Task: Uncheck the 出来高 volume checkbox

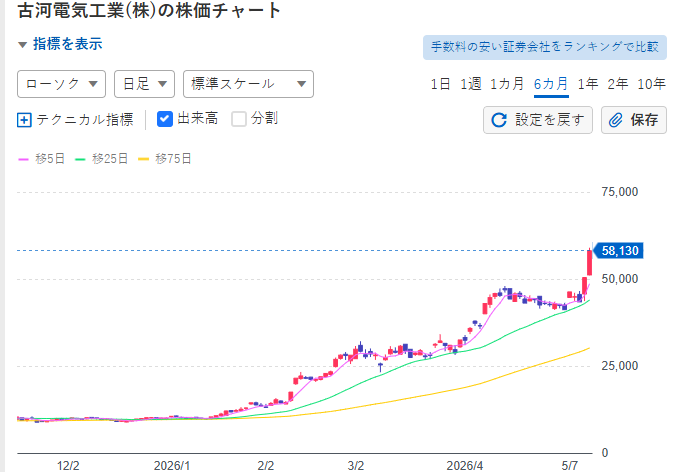Action: point(165,119)
